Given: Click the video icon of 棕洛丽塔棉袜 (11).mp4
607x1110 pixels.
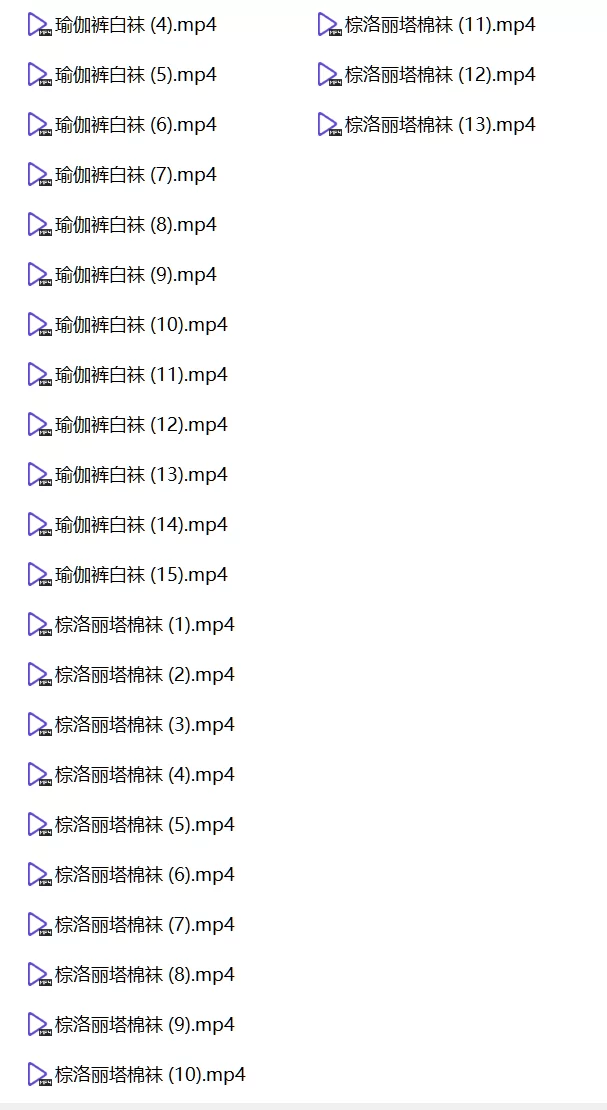Looking at the screenshot, I should click(330, 25).
